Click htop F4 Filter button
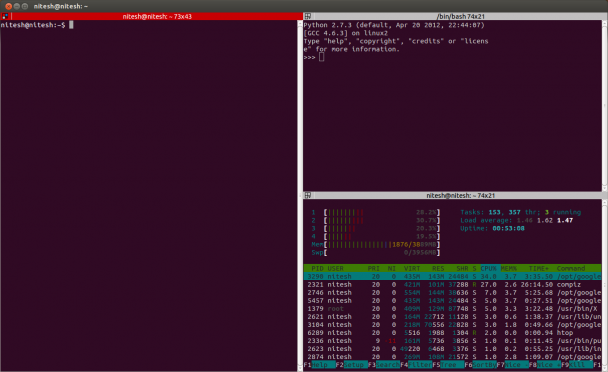Viewport: 608px width, 372px height. tap(416, 365)
